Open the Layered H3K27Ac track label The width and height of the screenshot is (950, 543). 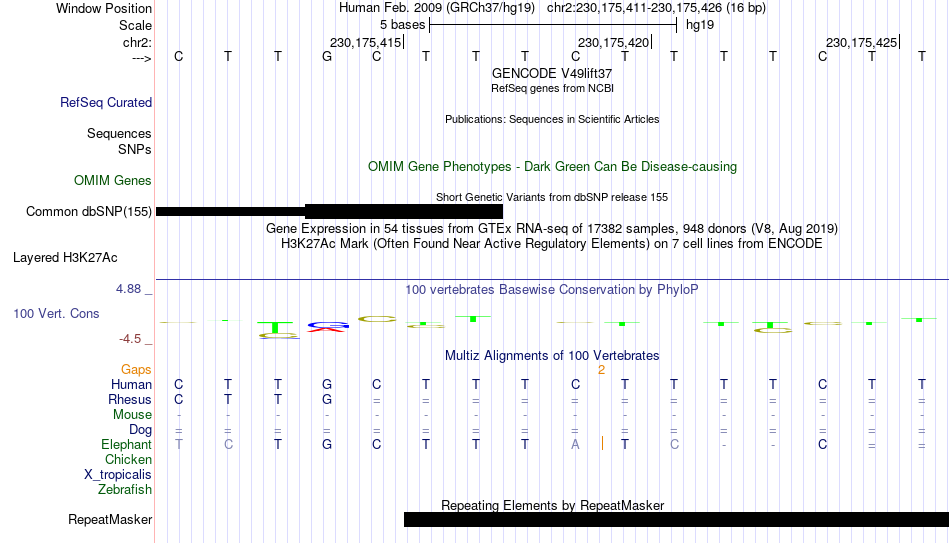point(65,258)
